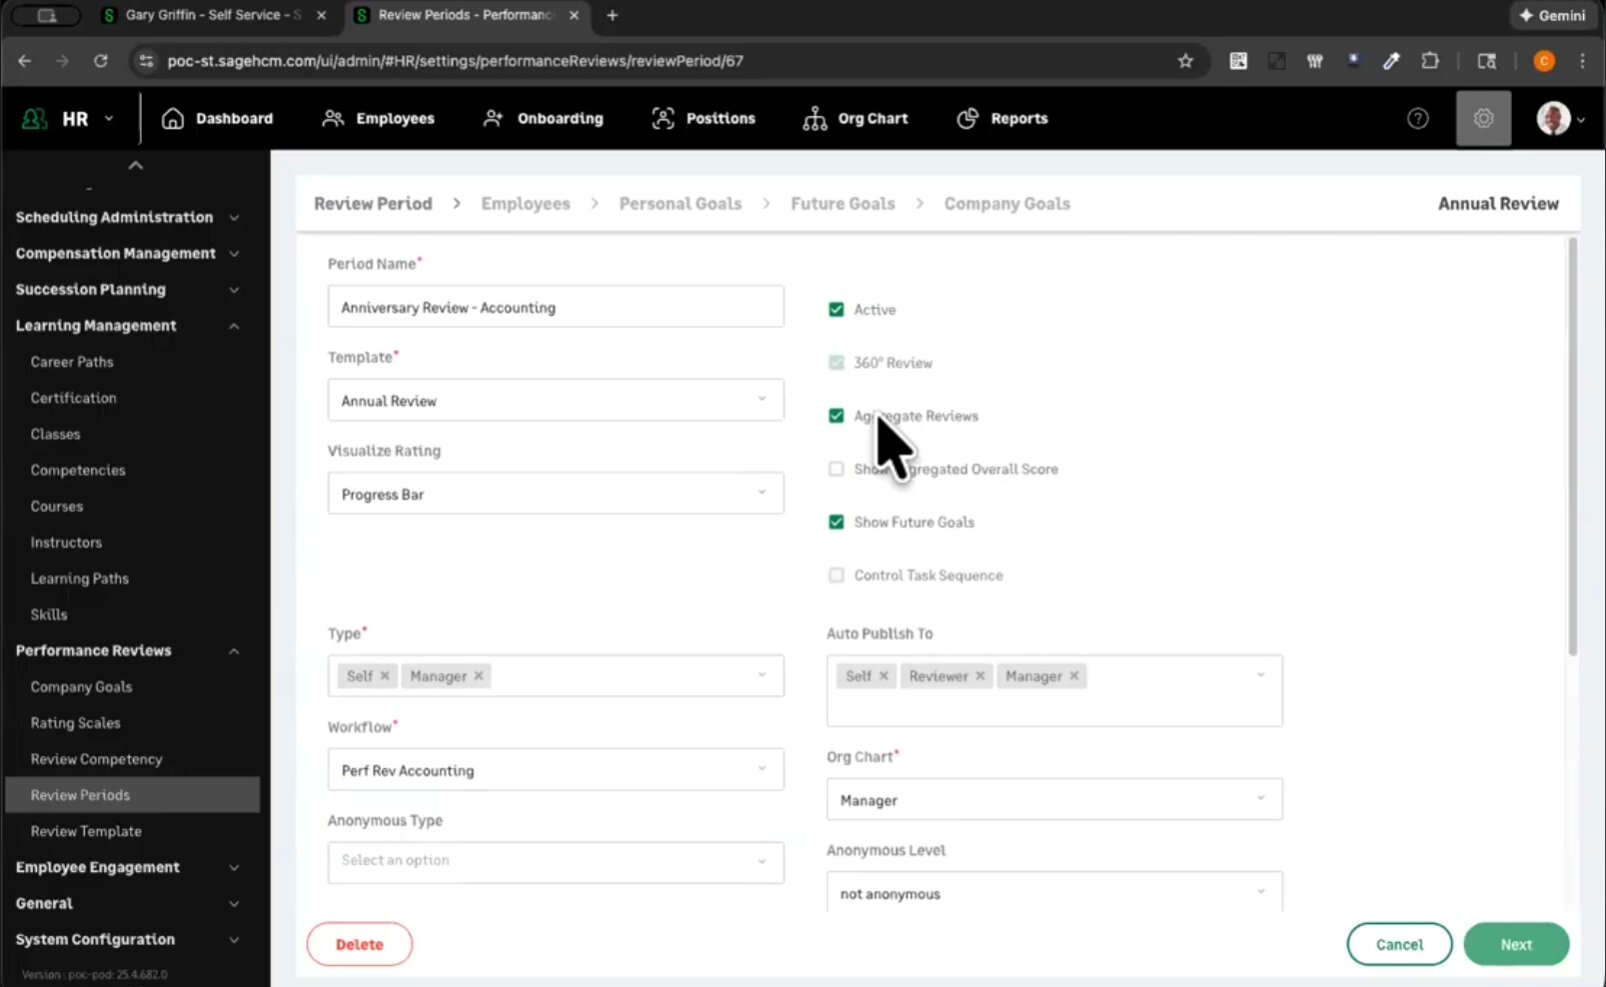Remove the Self tag from Type
1606x987 pixels.
385,676
